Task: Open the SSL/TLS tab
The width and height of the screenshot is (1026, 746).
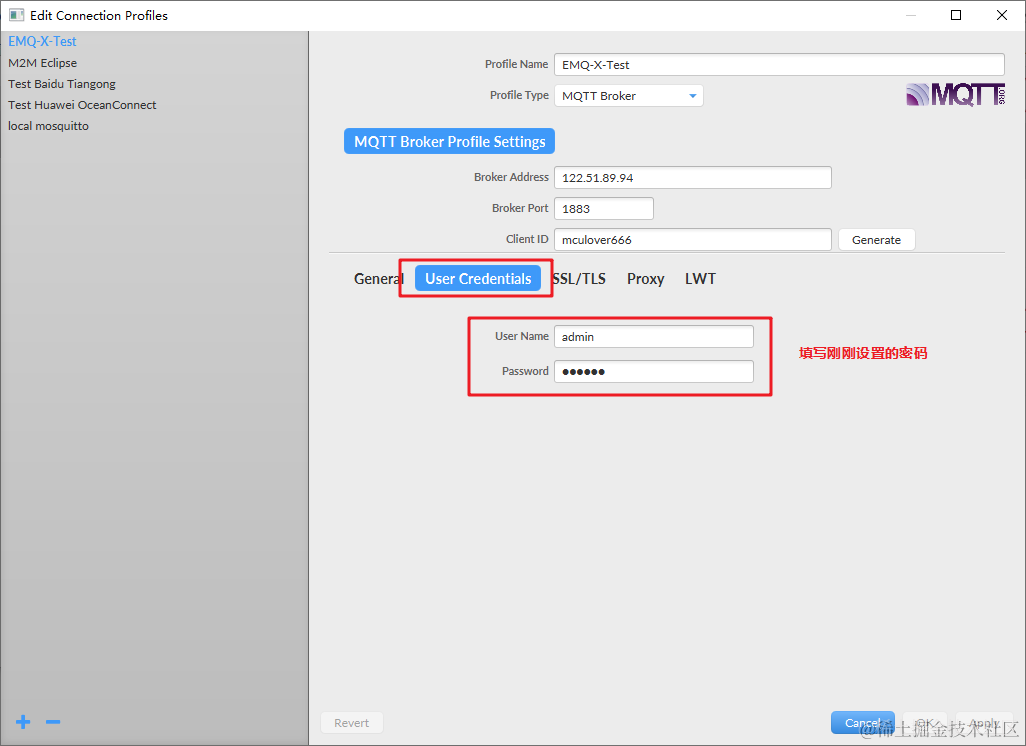Action: (579, 279)
